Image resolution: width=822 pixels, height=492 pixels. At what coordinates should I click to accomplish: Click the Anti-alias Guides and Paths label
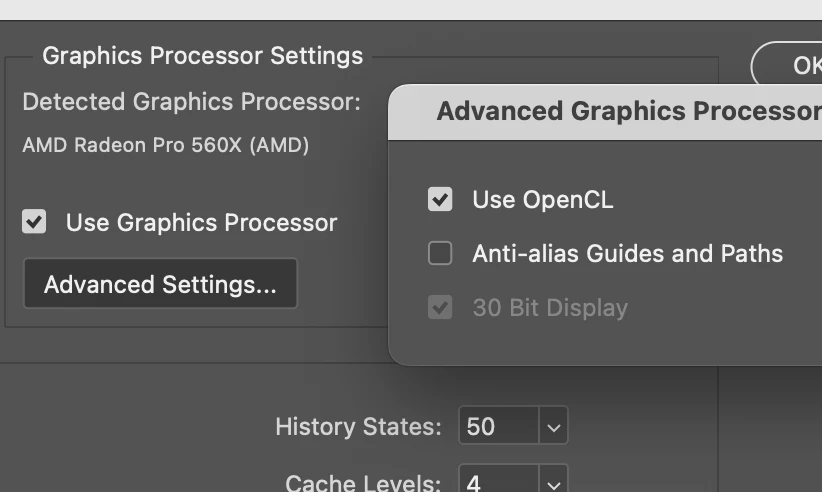[627, 253]
